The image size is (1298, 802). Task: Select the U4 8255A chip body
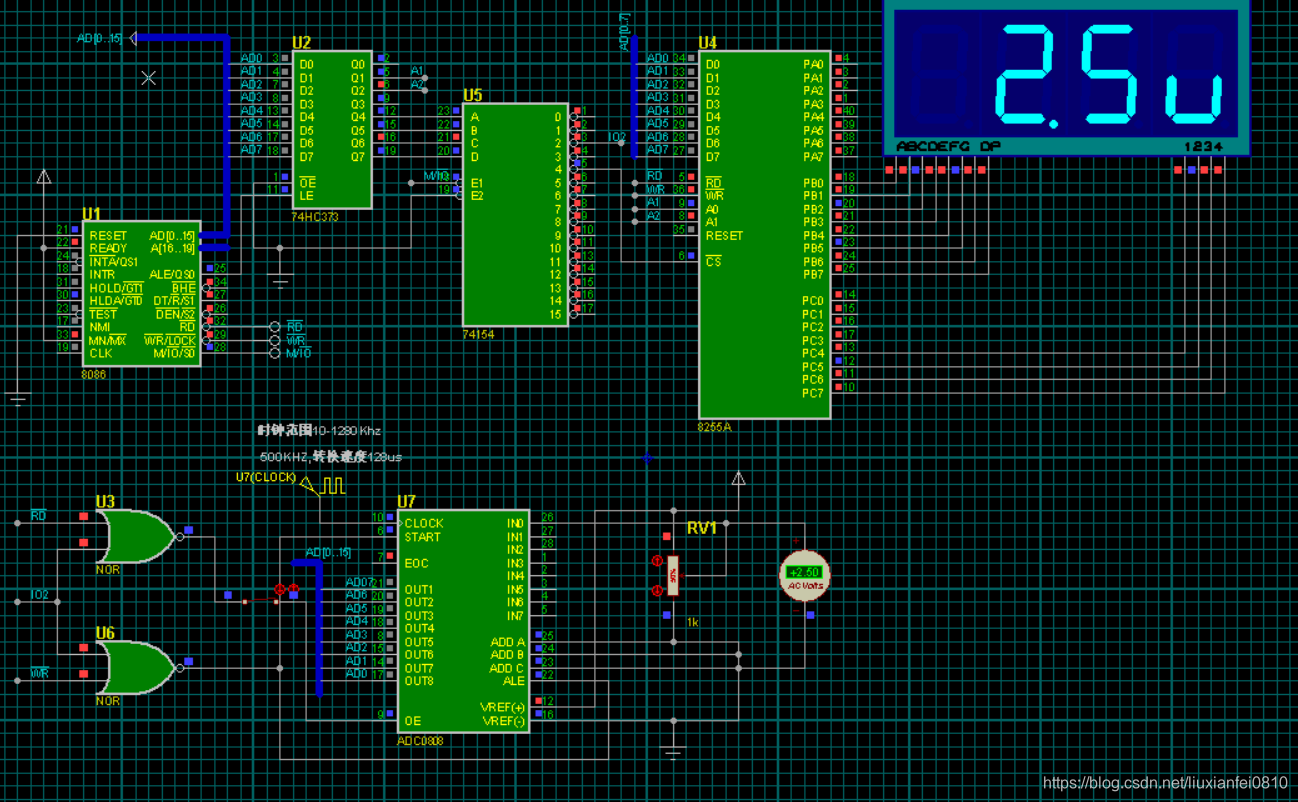pos(765,235)
